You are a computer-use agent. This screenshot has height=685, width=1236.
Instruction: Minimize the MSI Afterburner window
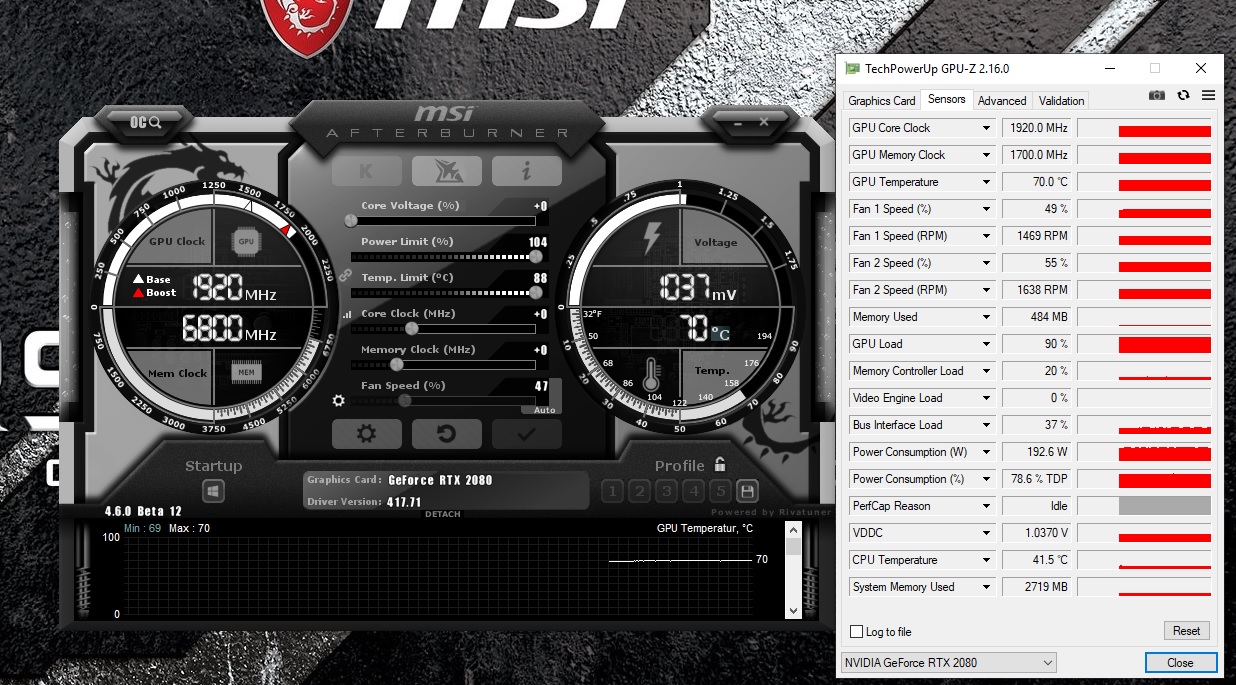tap(738, 121)
